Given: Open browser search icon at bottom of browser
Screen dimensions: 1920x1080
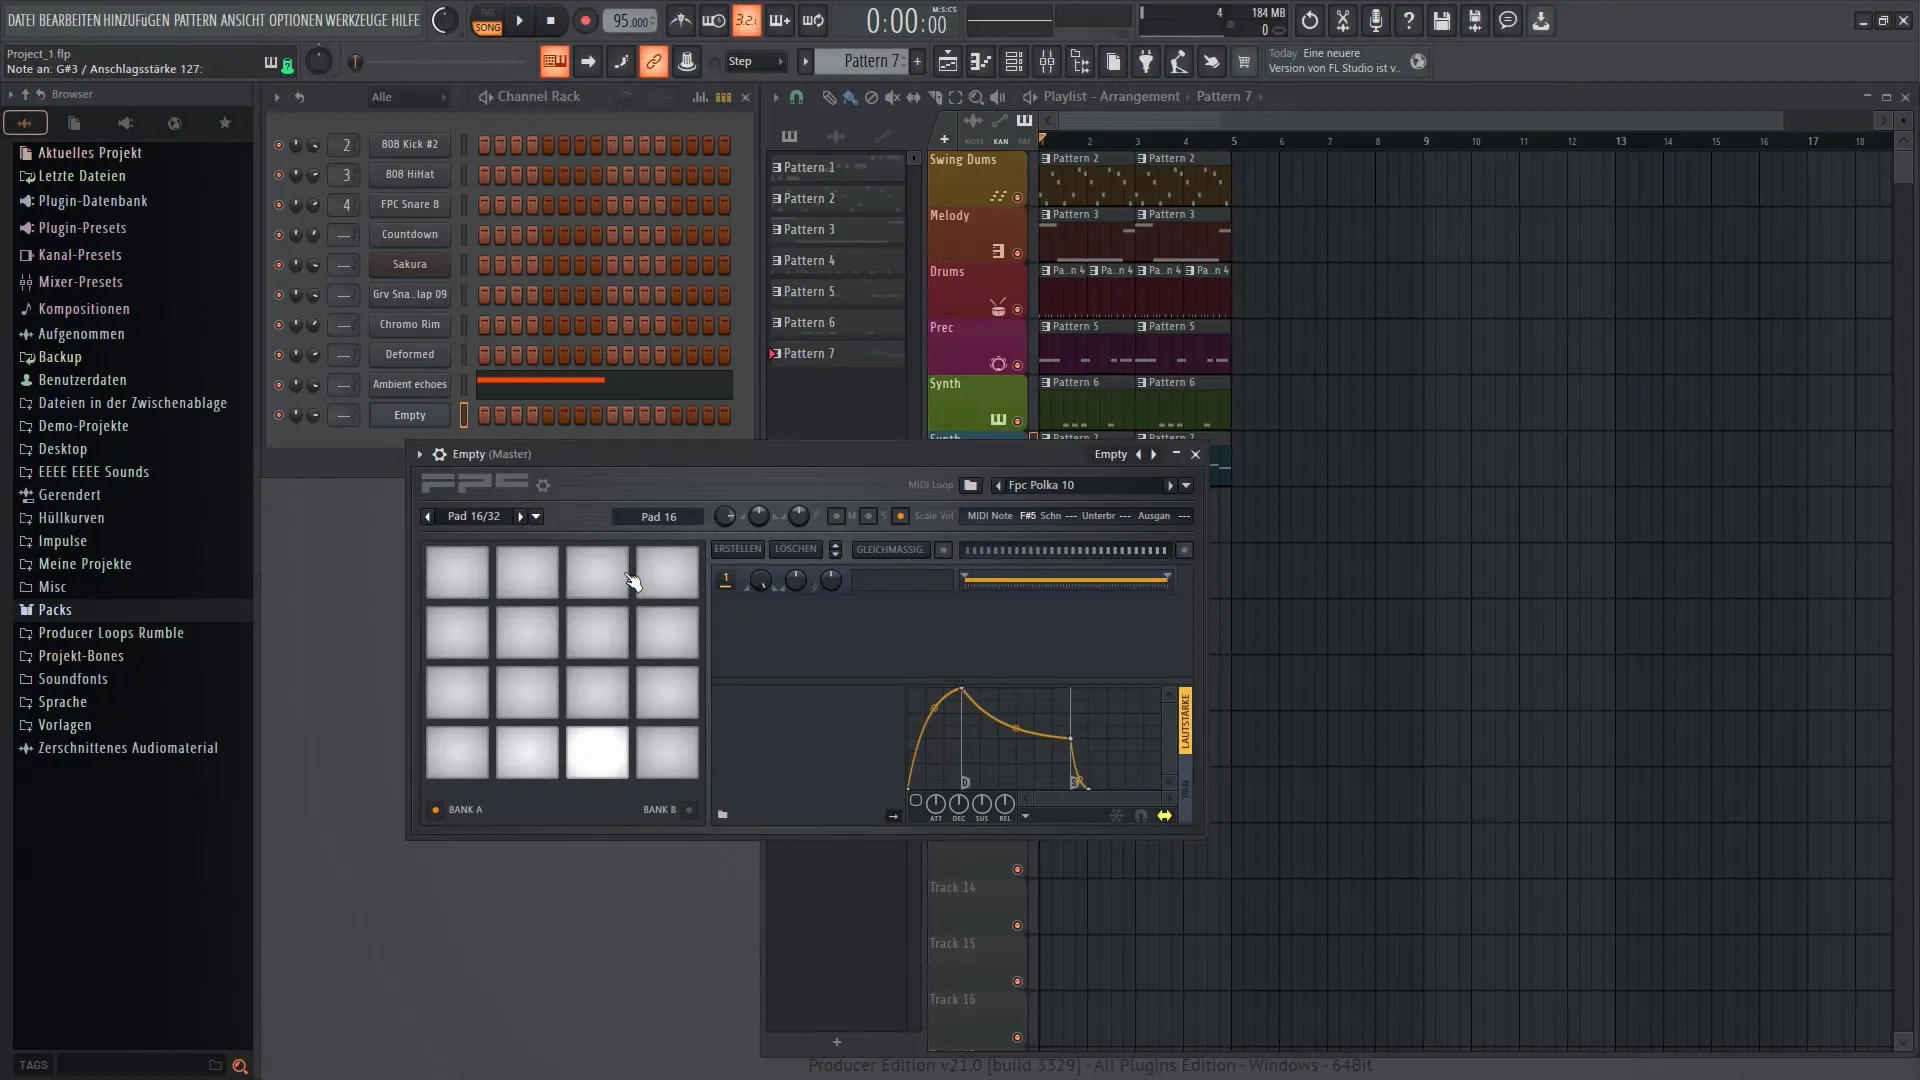Looking at the screenshot, I should (240, 1066).
